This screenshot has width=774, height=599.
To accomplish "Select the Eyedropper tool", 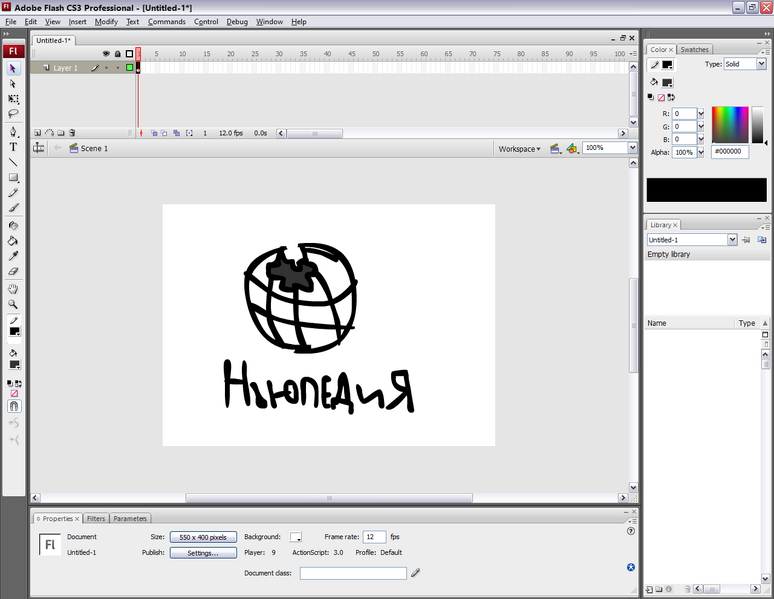I will 13,256.
